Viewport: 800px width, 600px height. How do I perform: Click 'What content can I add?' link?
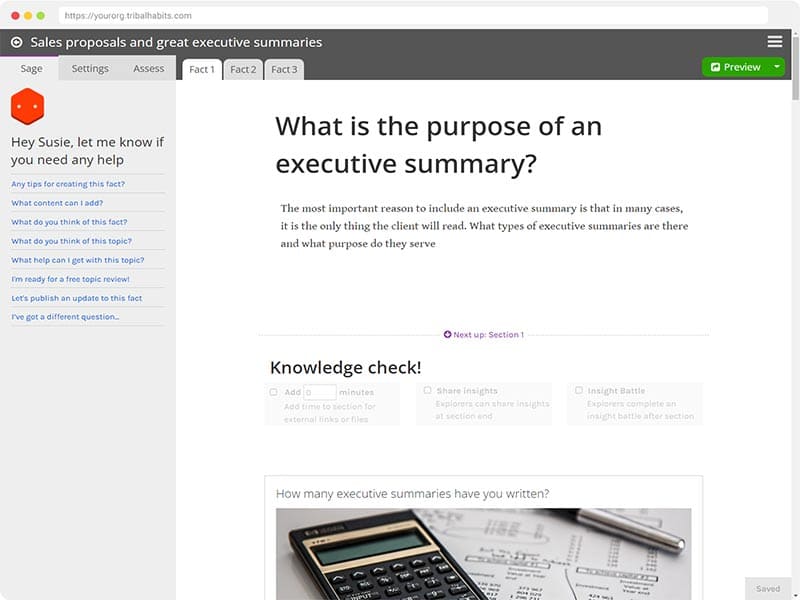point(57,203)
